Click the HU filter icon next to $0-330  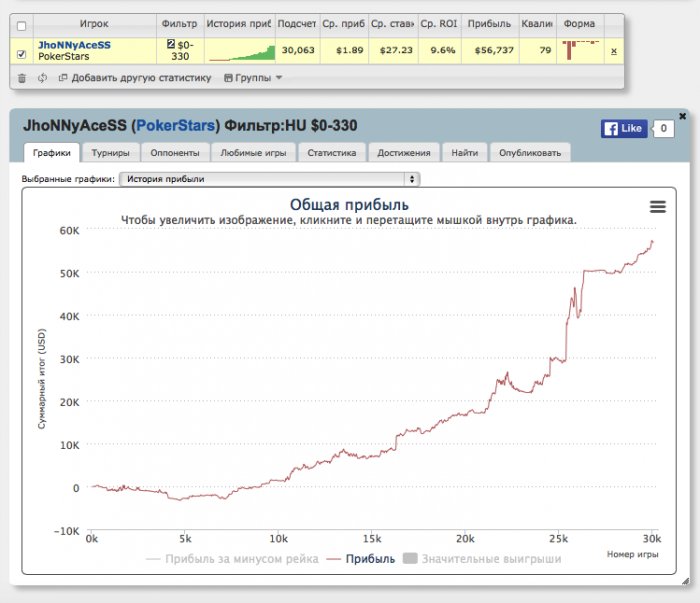pos(171,44)
